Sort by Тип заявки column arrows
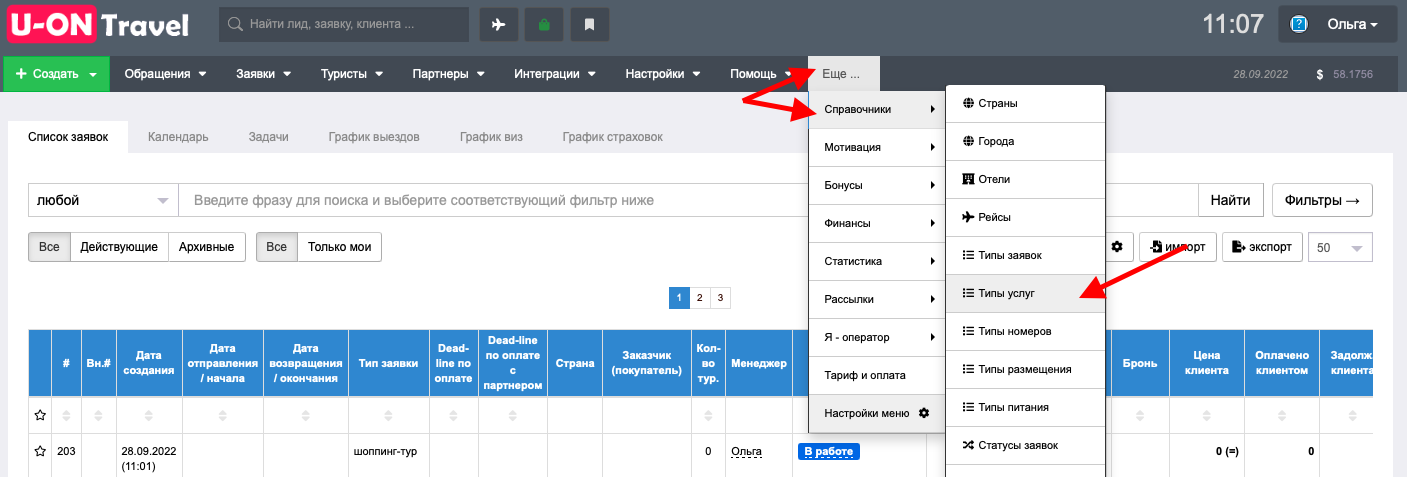This screenshot has width=1407, height=477. click(x=387, y=414)
